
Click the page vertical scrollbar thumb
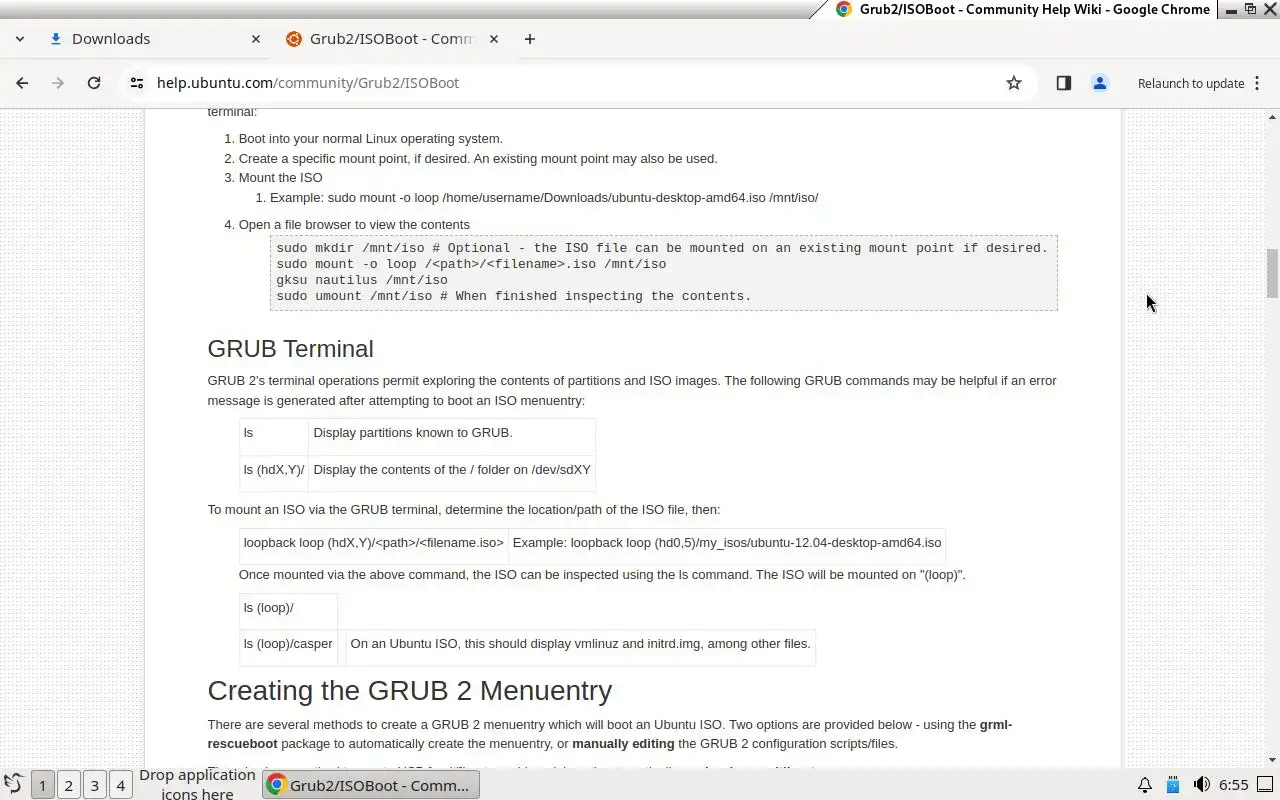(1272, 273)
